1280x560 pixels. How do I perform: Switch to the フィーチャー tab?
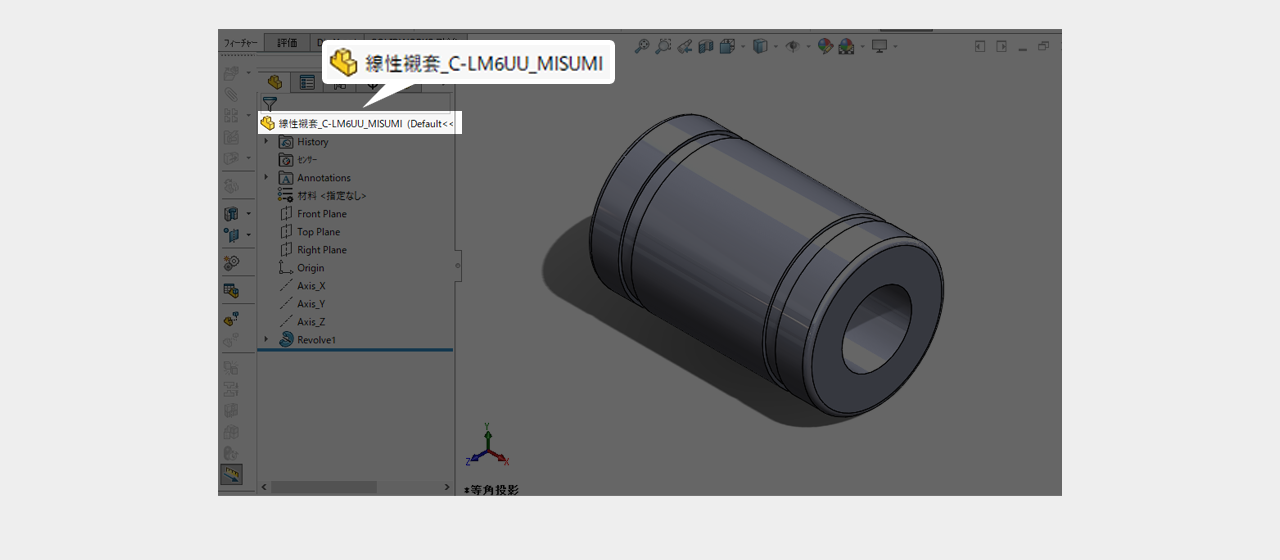tap(241, 43)
